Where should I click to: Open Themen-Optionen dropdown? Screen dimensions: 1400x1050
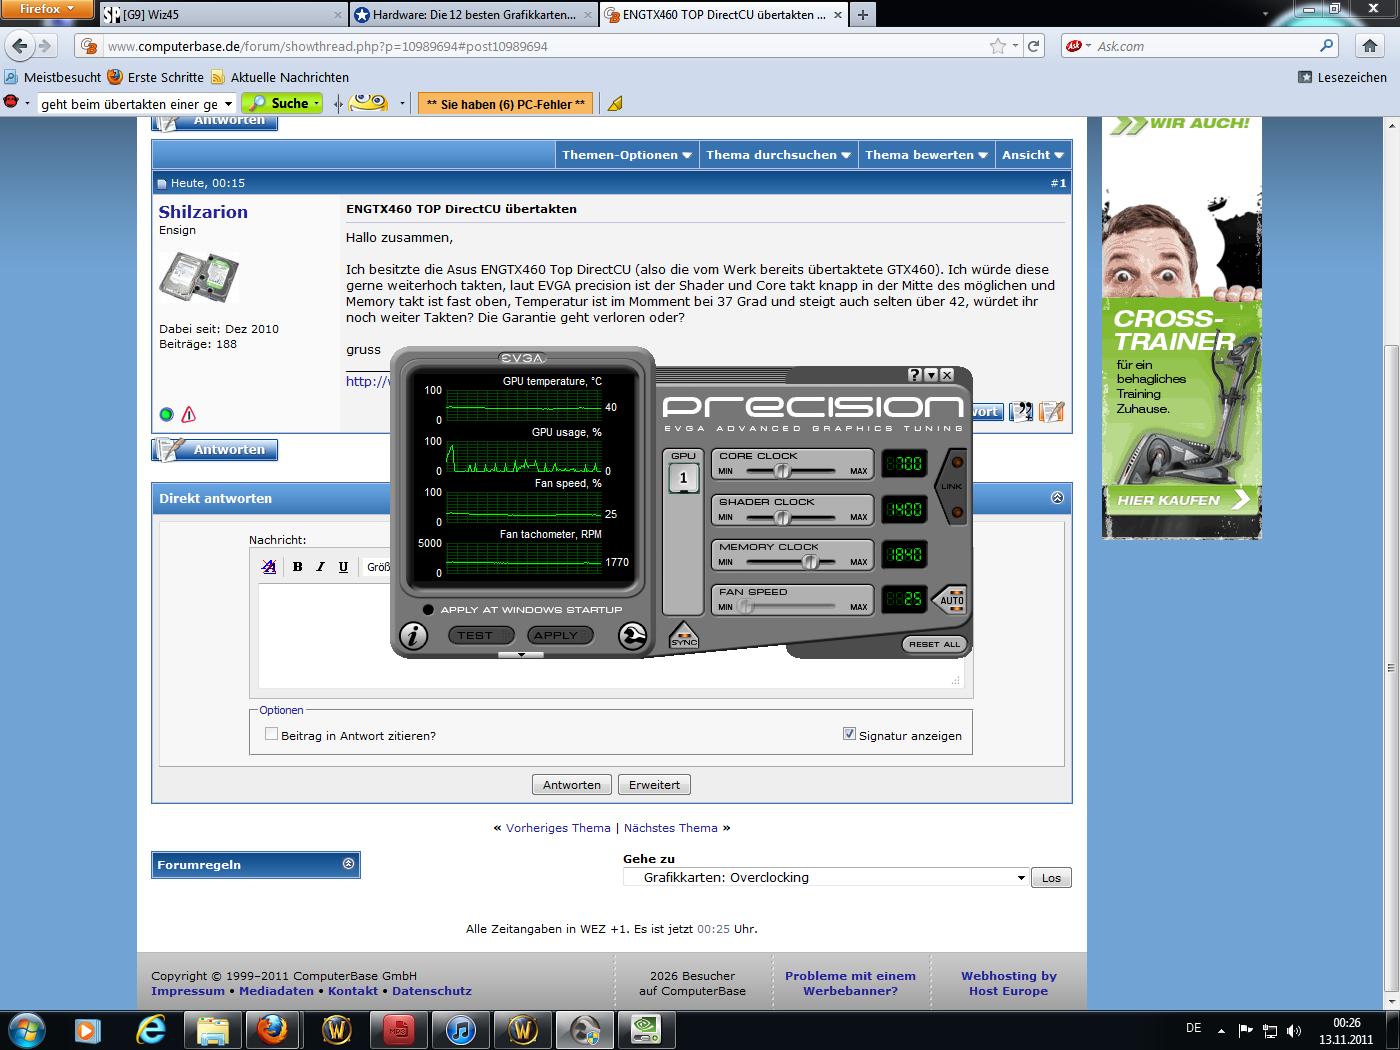coord(626,155)
